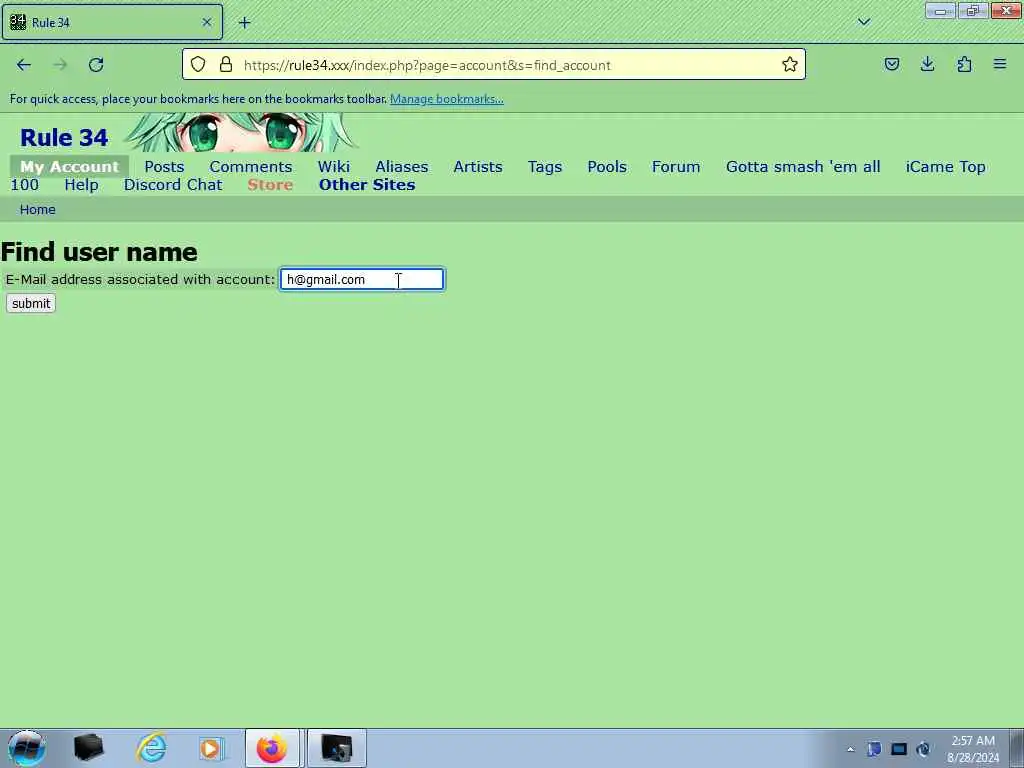This screenshot has width=1024, height=768.
Task: Open the Windows Start orb
Action: (27, 748)
